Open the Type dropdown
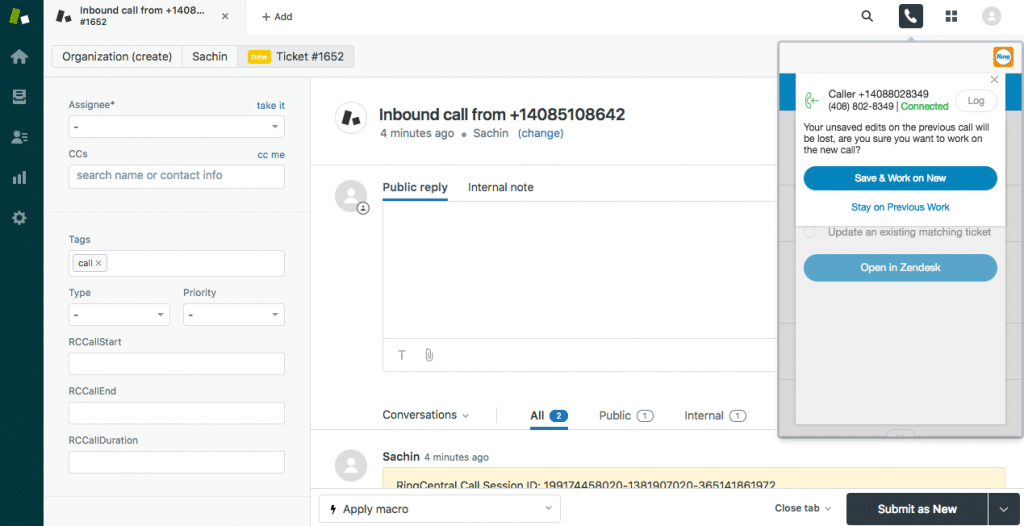1024x526 pixels. point(119,315)
